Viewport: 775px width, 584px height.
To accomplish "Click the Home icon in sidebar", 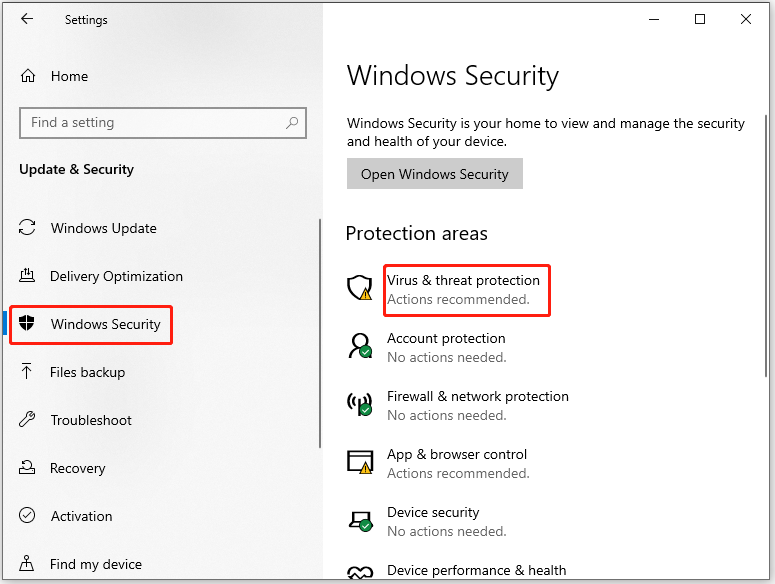I will coord(28,76).
